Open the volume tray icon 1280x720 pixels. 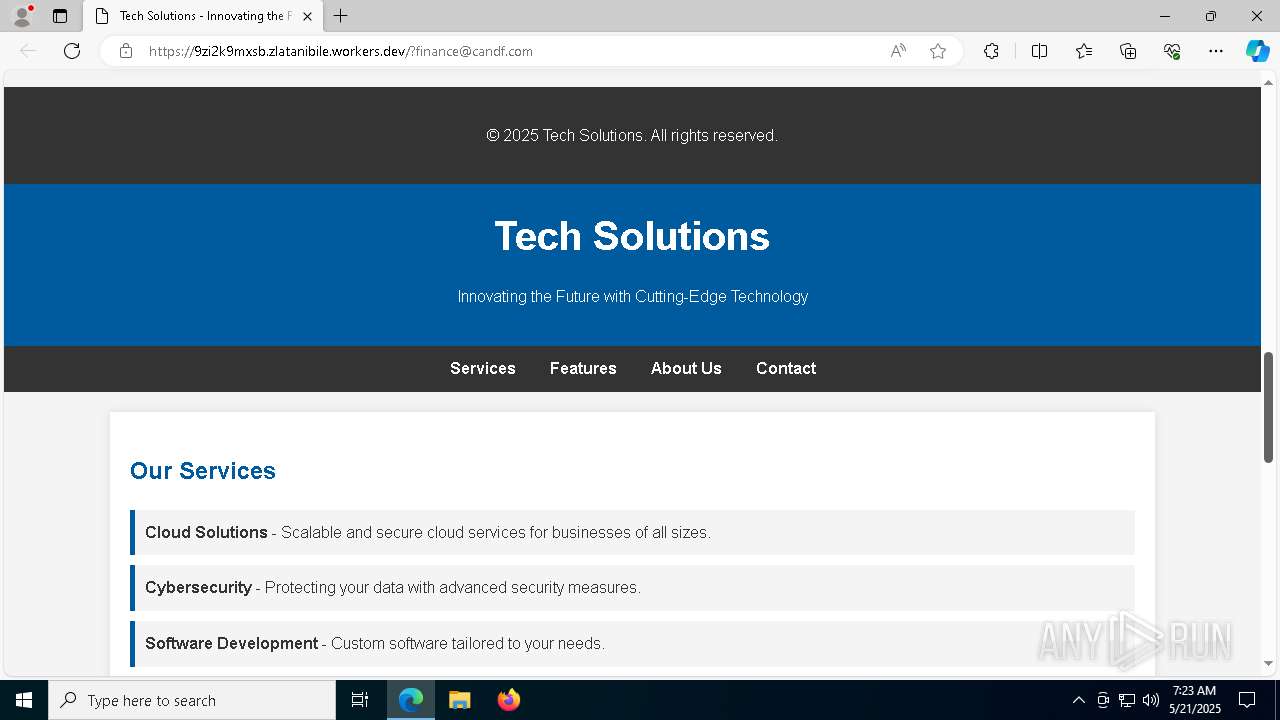tap(1151, 700)
